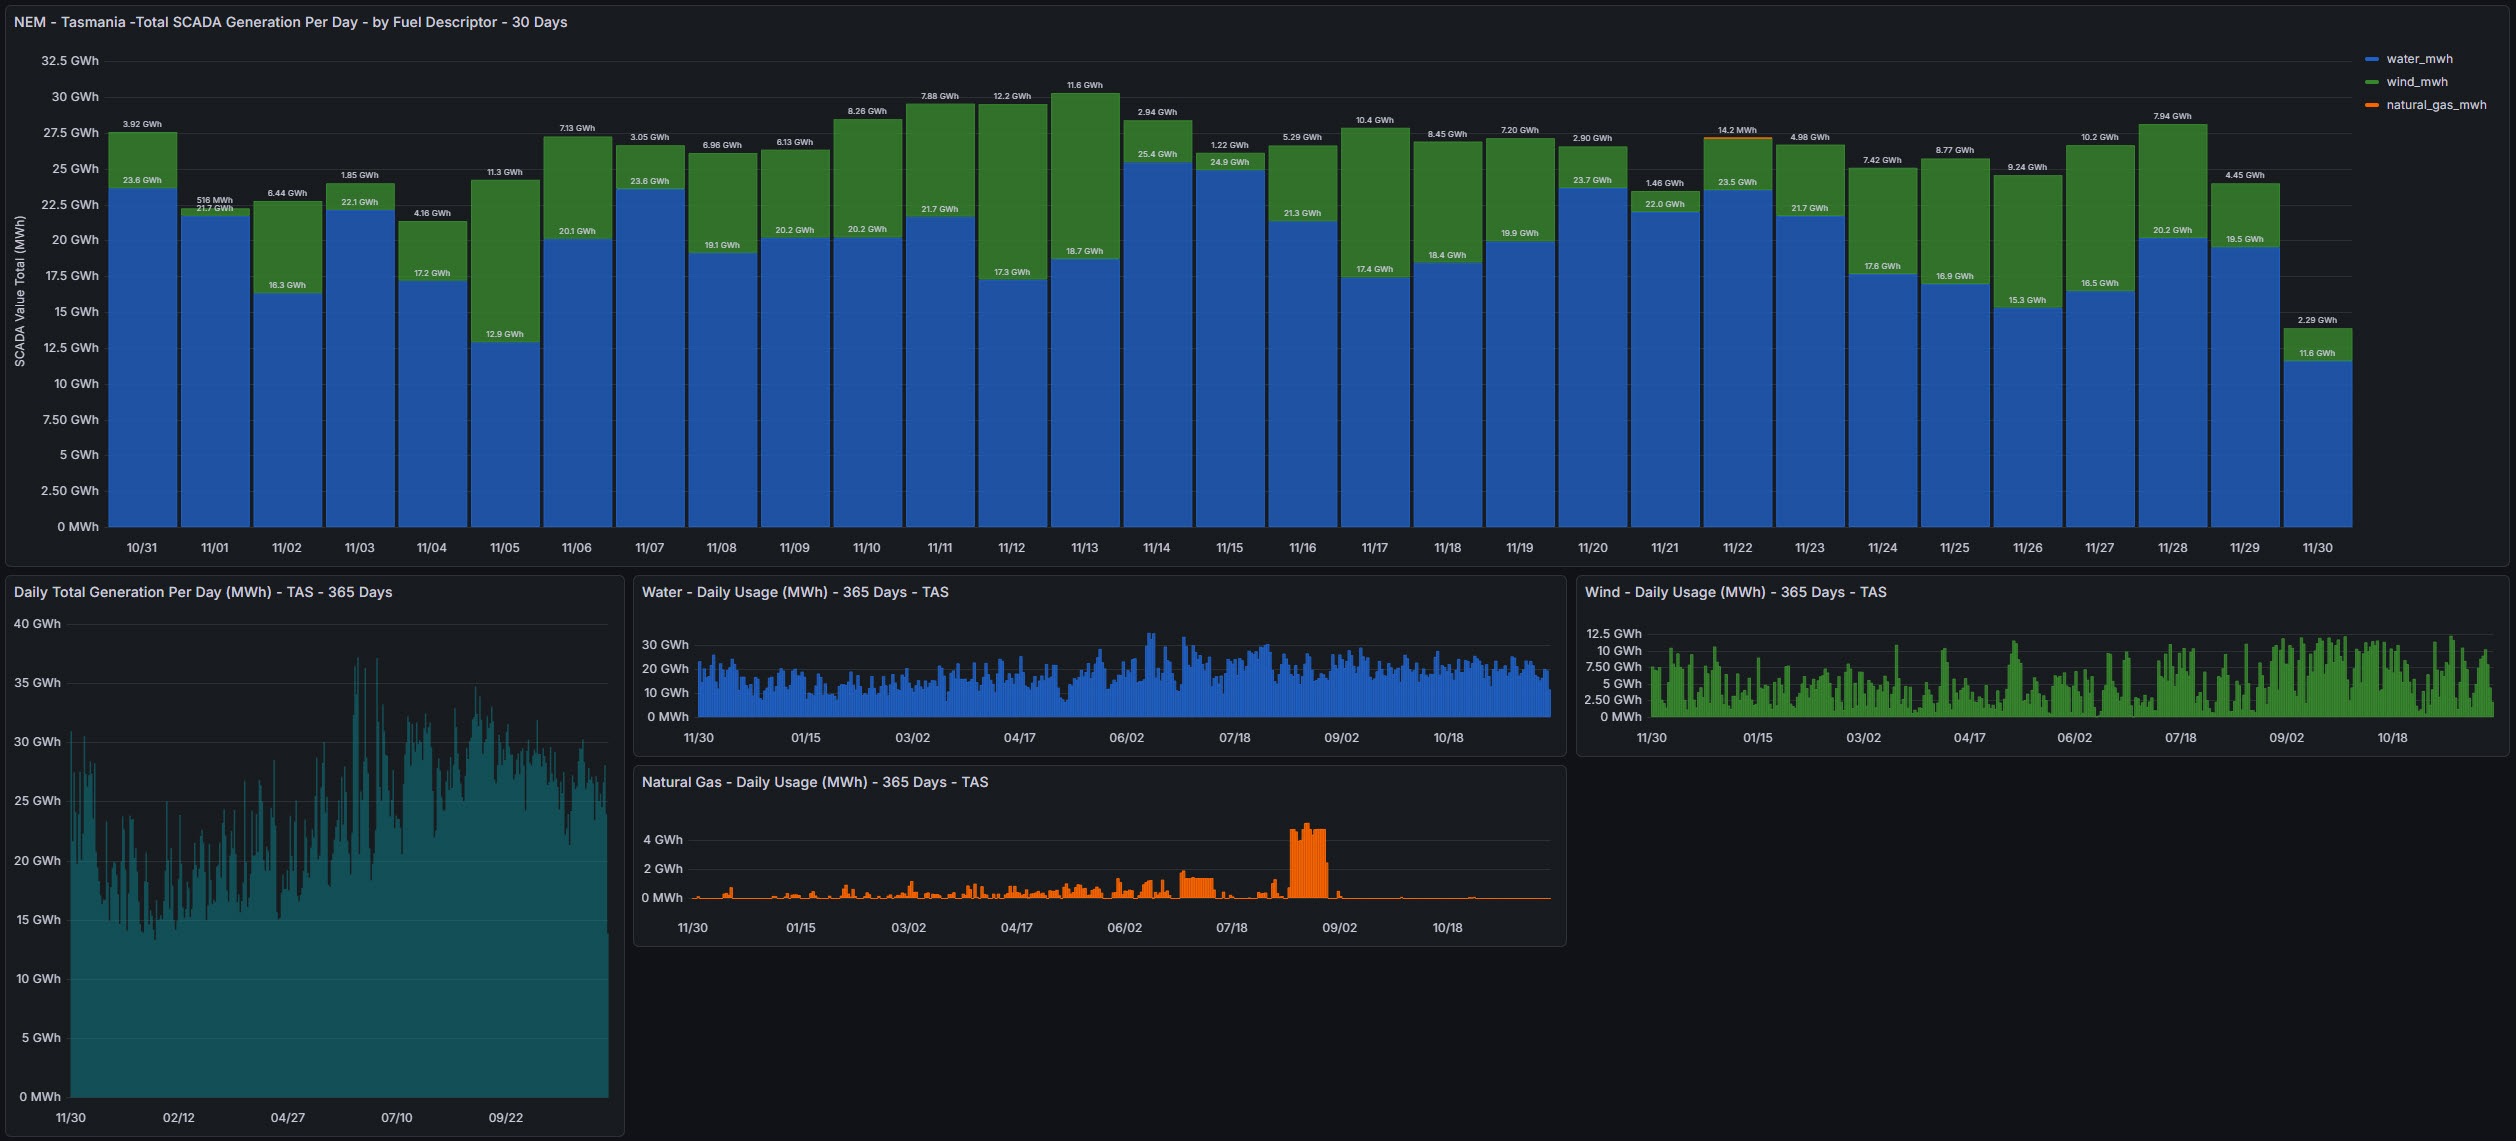Toggle water_mwh series in the legend
The height and width of the screenshot is (1141, 2516).
click(x=2418, y=59)
